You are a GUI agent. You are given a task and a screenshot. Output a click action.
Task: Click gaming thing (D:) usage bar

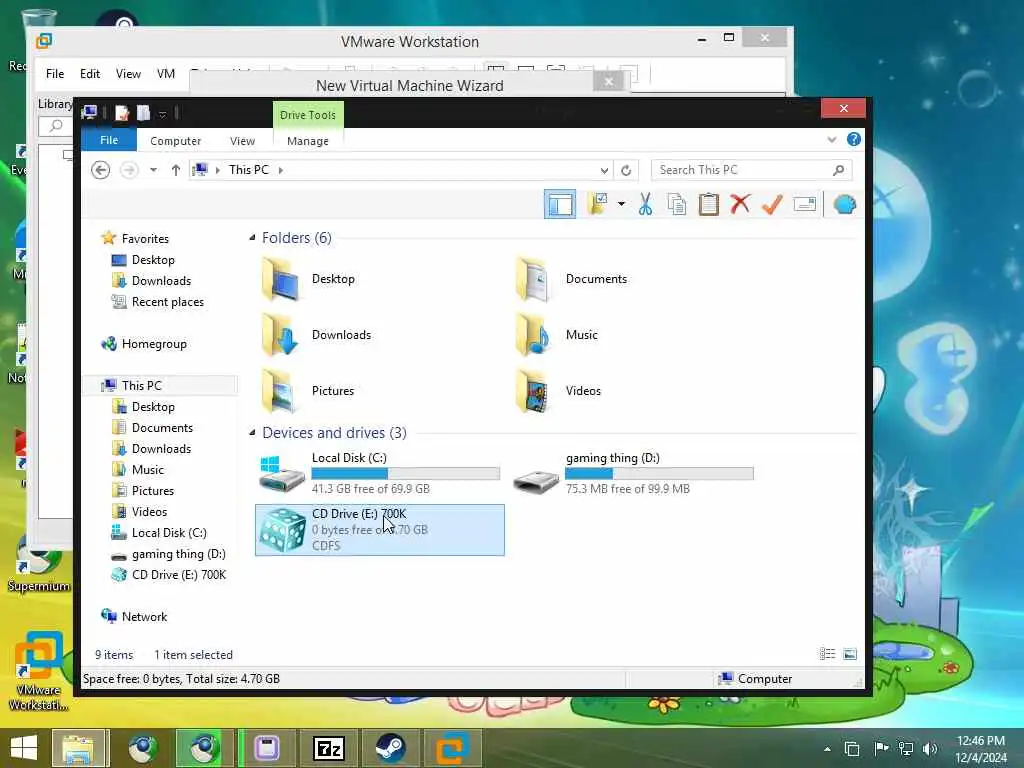coord(659,473)
